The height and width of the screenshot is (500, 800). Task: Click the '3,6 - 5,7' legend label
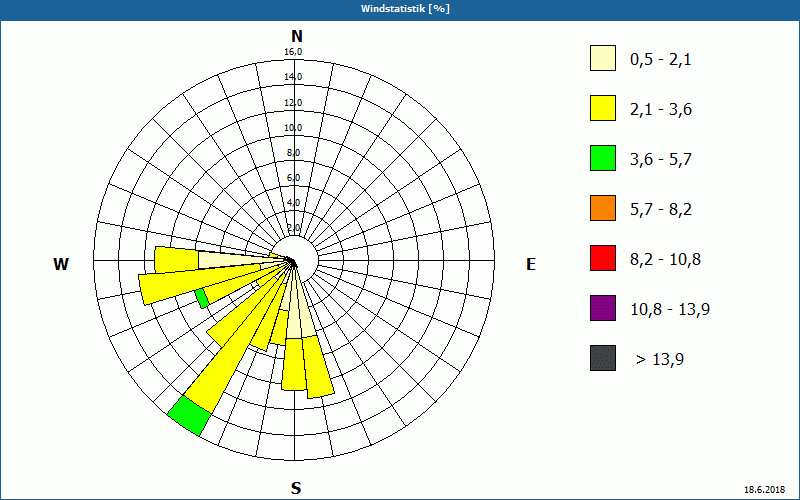pyautogui.click(x=661, y=160)
